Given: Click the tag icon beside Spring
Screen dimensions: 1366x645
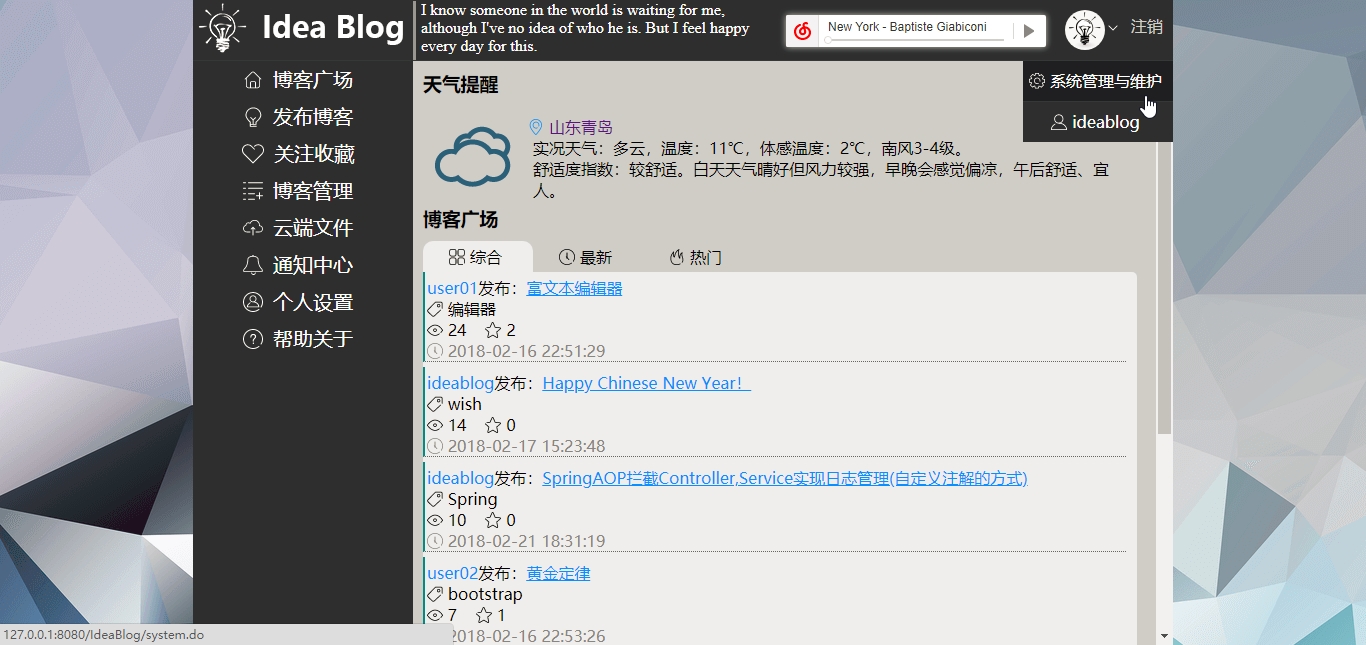Looking at the screenshot, I should [x=435, y=500].
